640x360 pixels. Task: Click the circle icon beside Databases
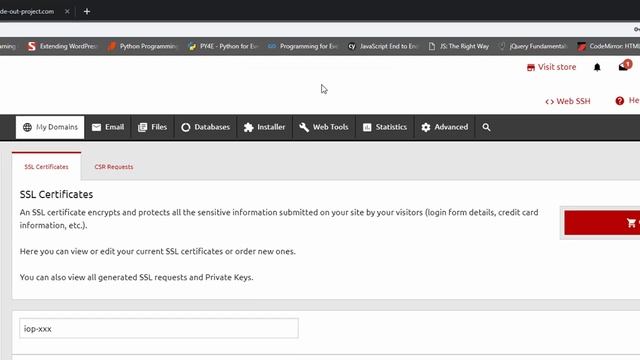pyautogui.click(x=186, y=127)
